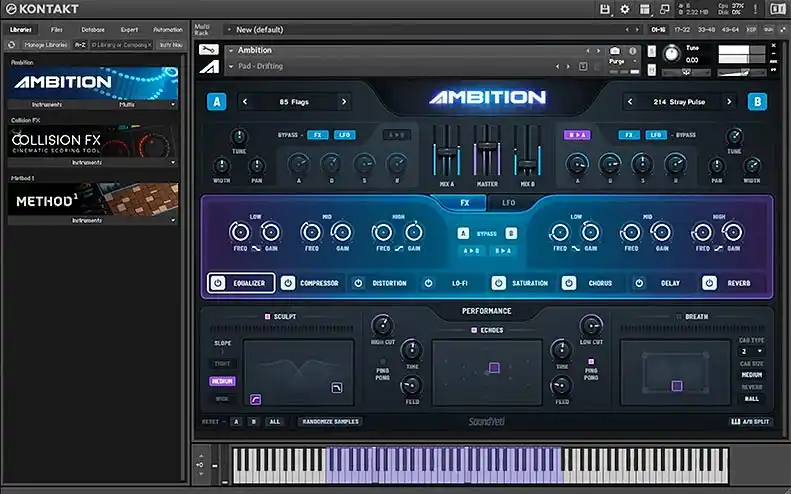Select layer A badge icon

[x=216, y=102]
